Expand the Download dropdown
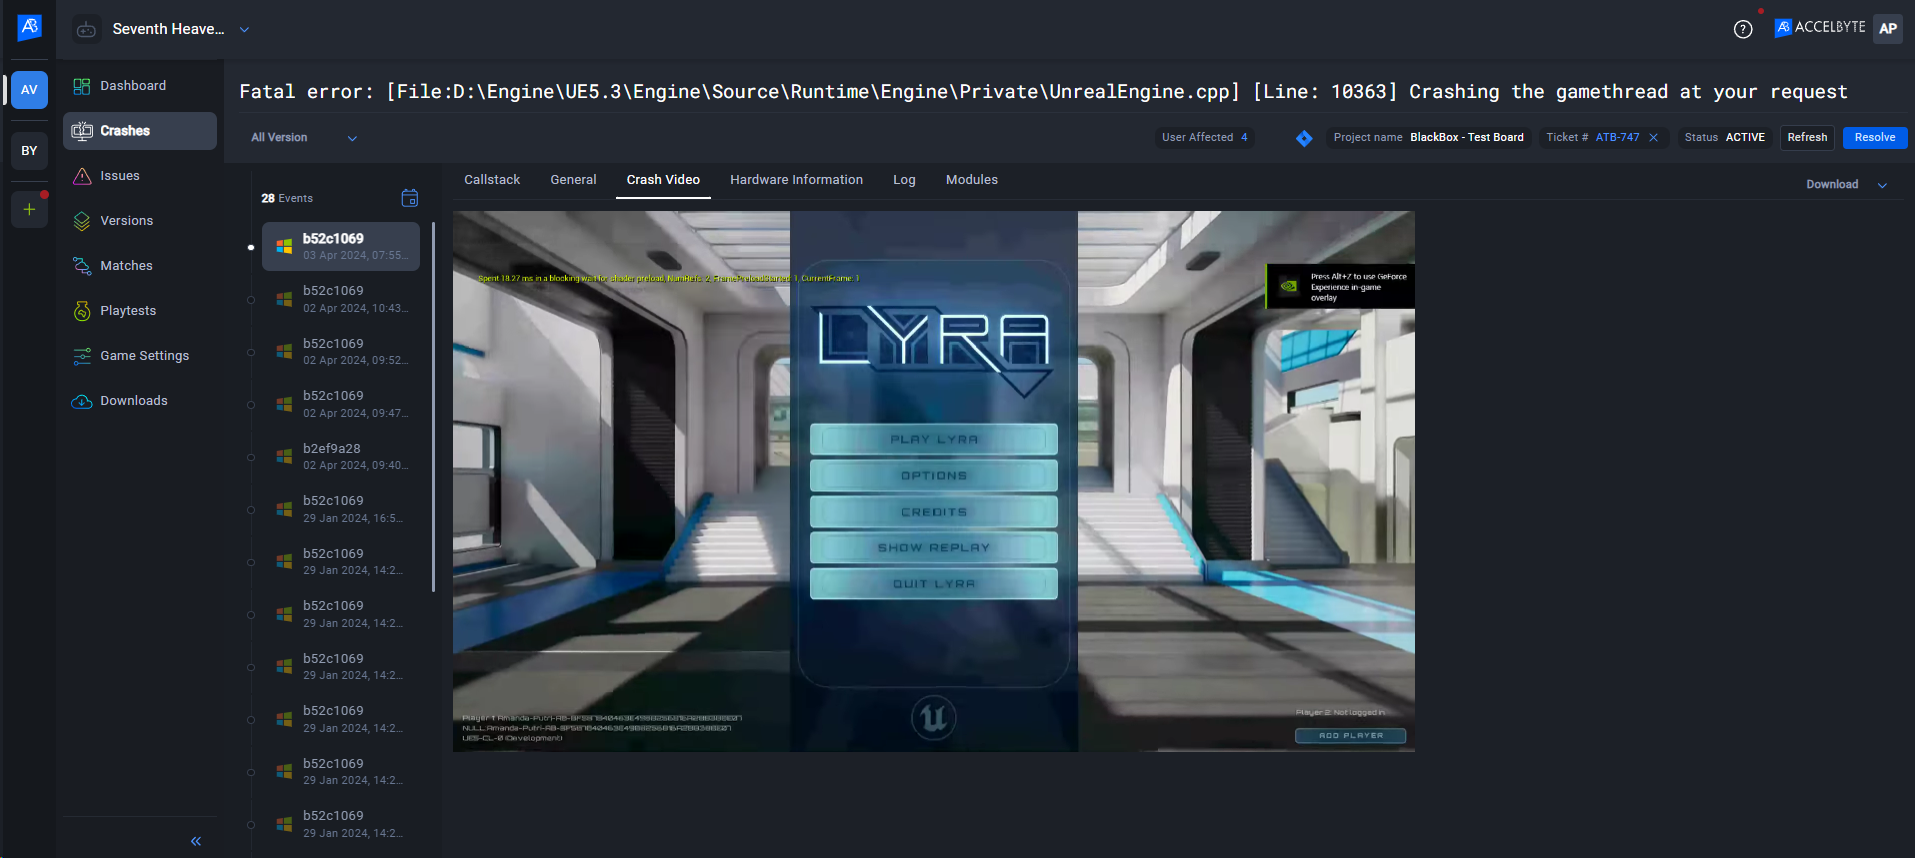 pos(1846,185)
